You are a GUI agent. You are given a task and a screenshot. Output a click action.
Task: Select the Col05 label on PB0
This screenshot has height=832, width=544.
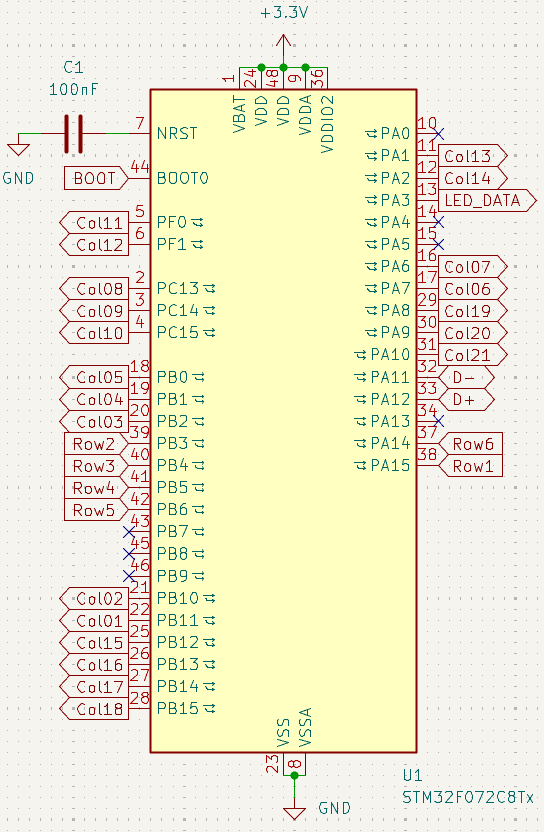[x=94, y=377]
